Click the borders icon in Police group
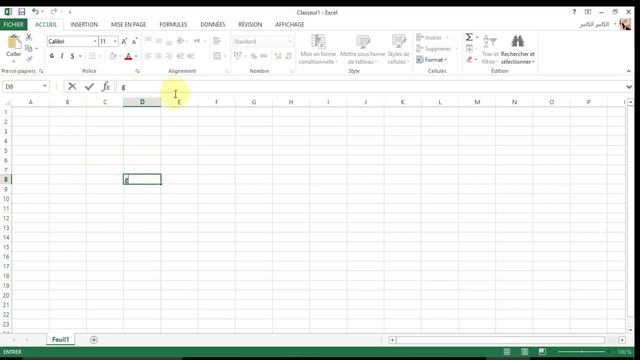This screenshot has height=360, width=640. [93, 56]
